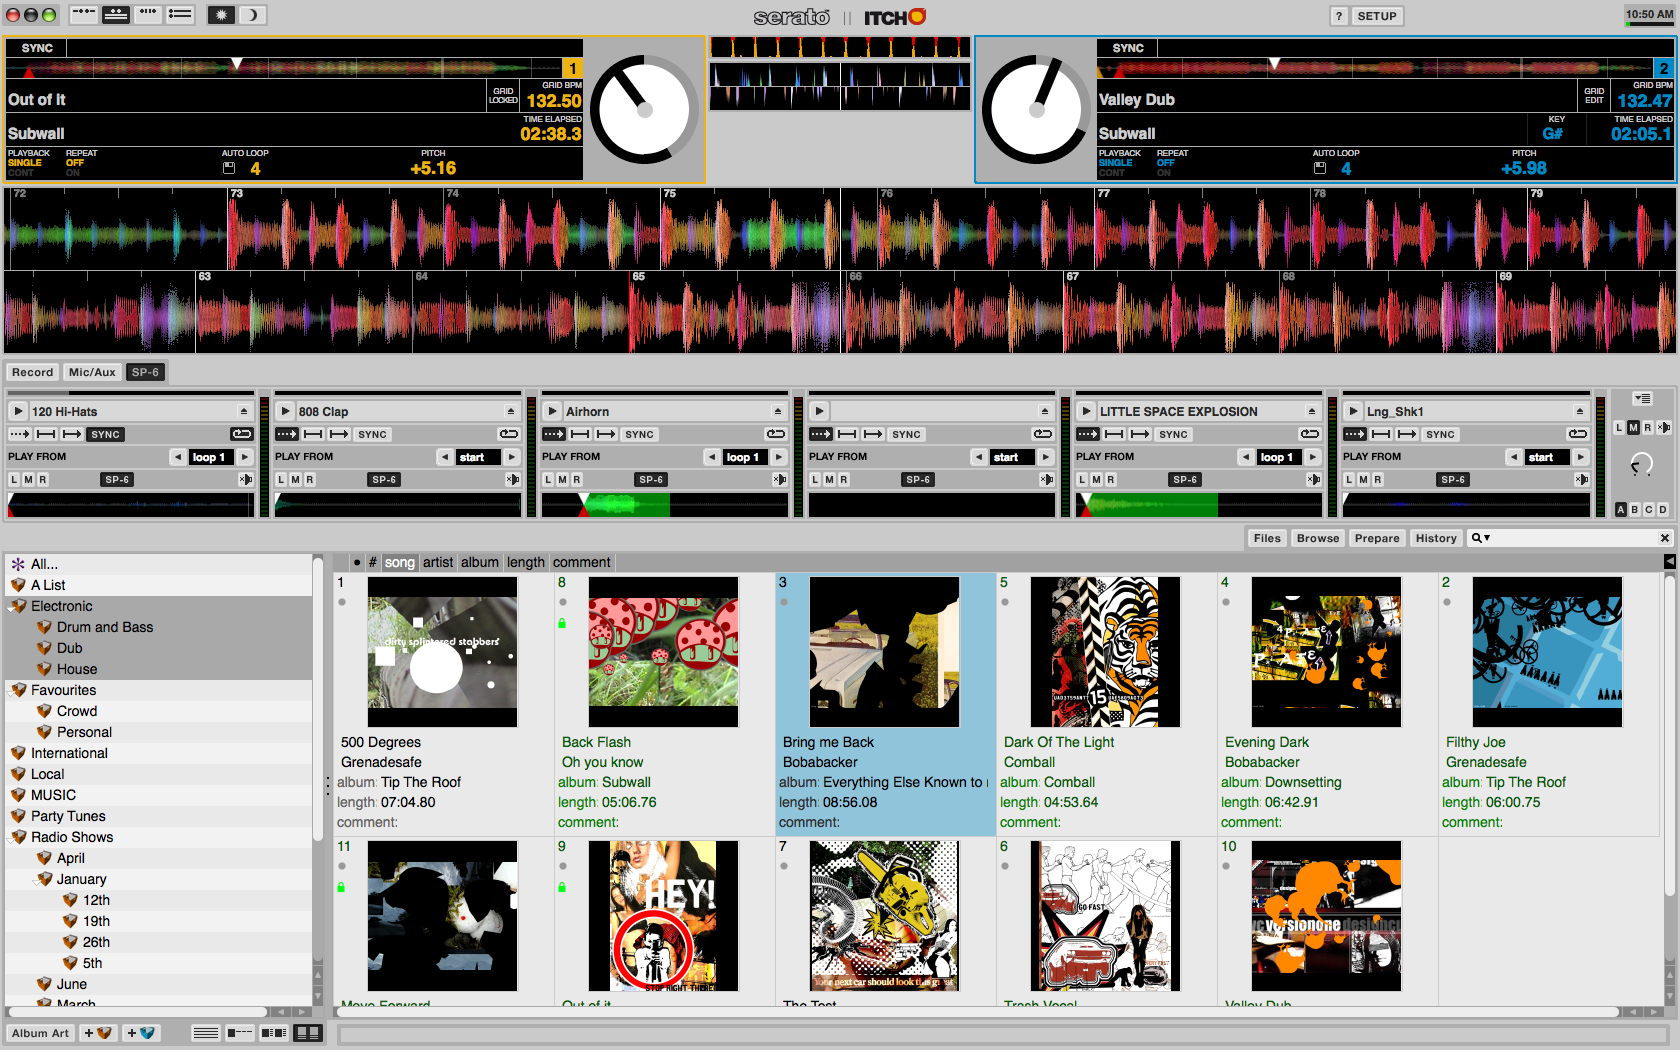The height and width of the screenshot is (1050, 1680).
Task: Select sample bank D
Action: coord(1663,509)
